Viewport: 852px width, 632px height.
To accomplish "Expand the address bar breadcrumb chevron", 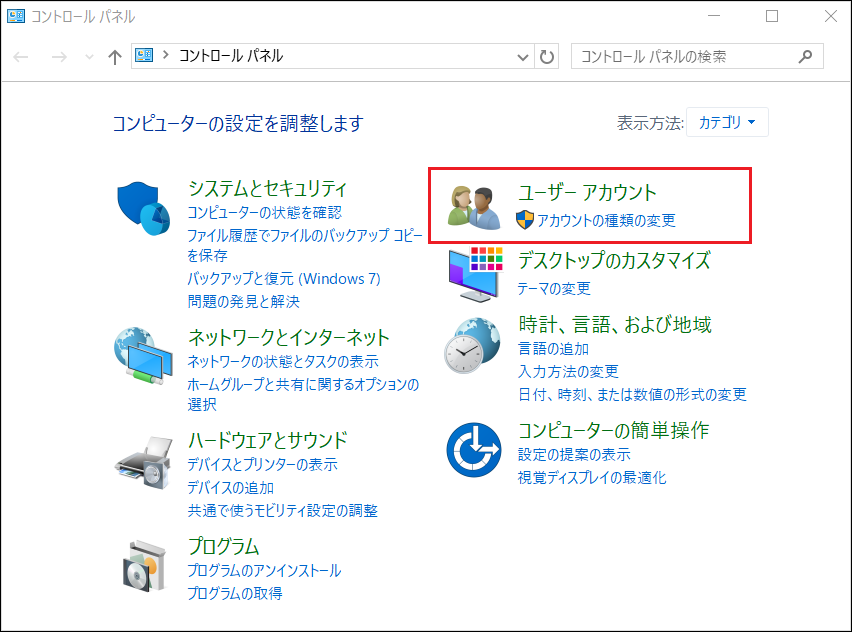I will tap(165, 57).
